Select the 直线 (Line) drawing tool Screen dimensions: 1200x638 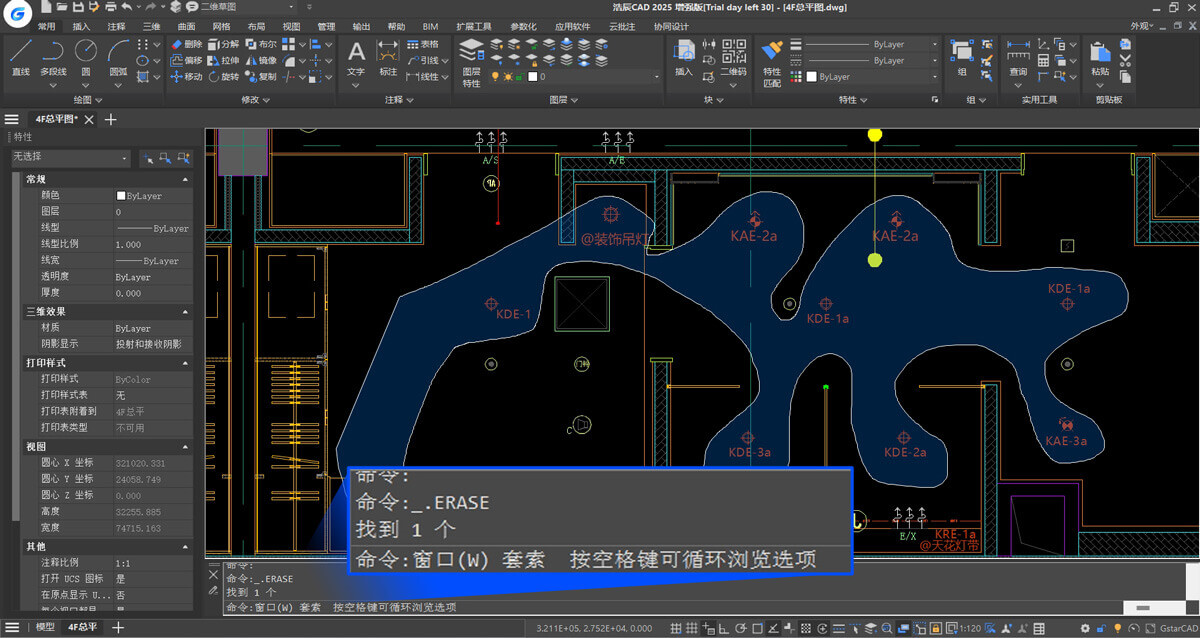[x=20, y=57]
